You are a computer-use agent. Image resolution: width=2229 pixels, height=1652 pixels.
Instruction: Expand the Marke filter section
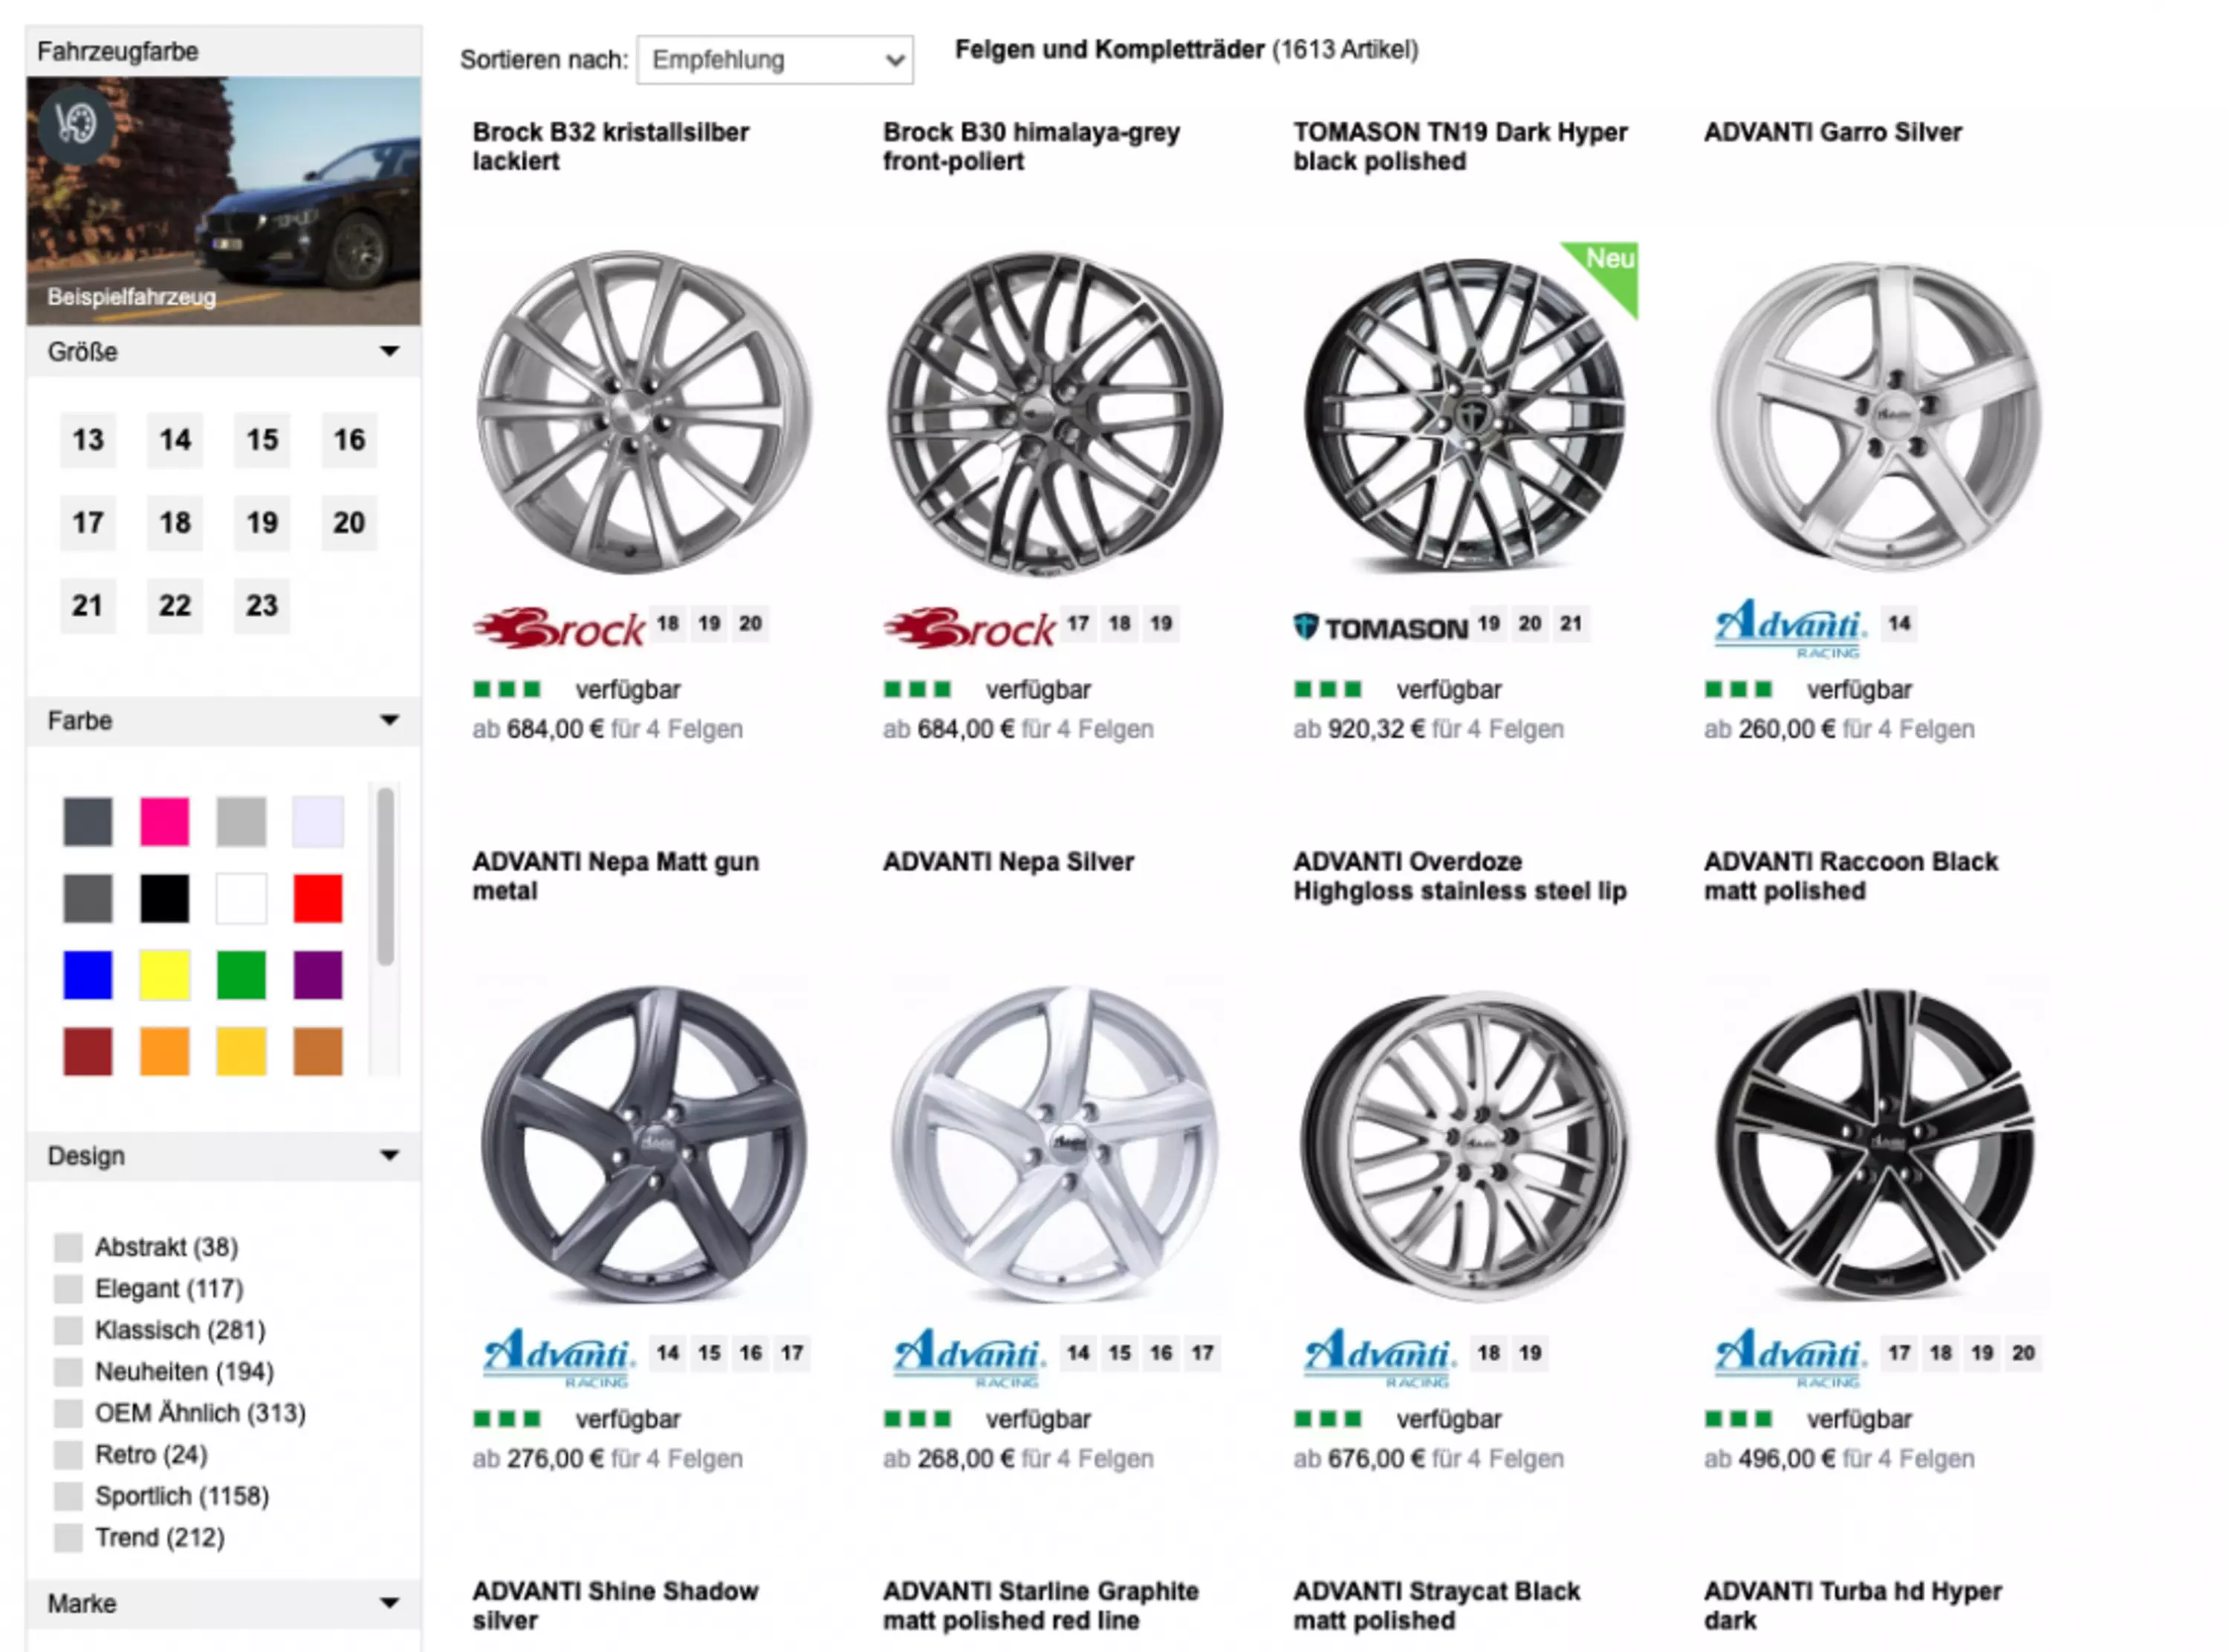(390, 1603)
